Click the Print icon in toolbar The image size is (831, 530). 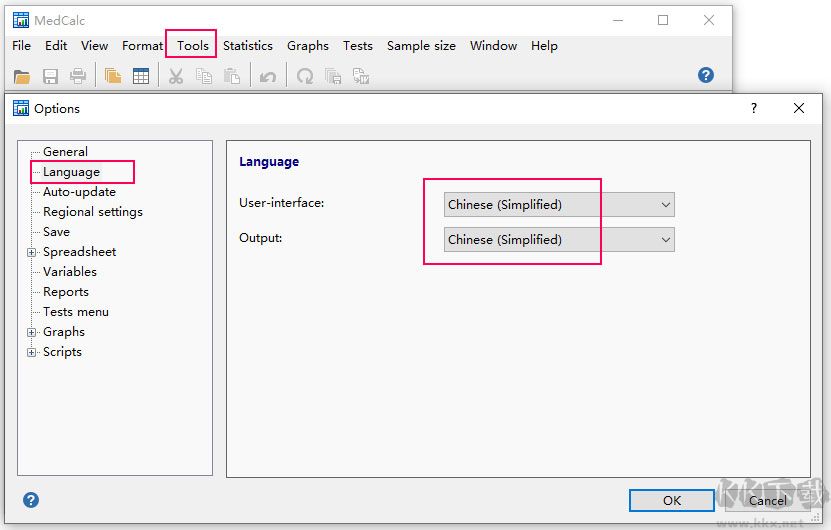pos(78,76)
